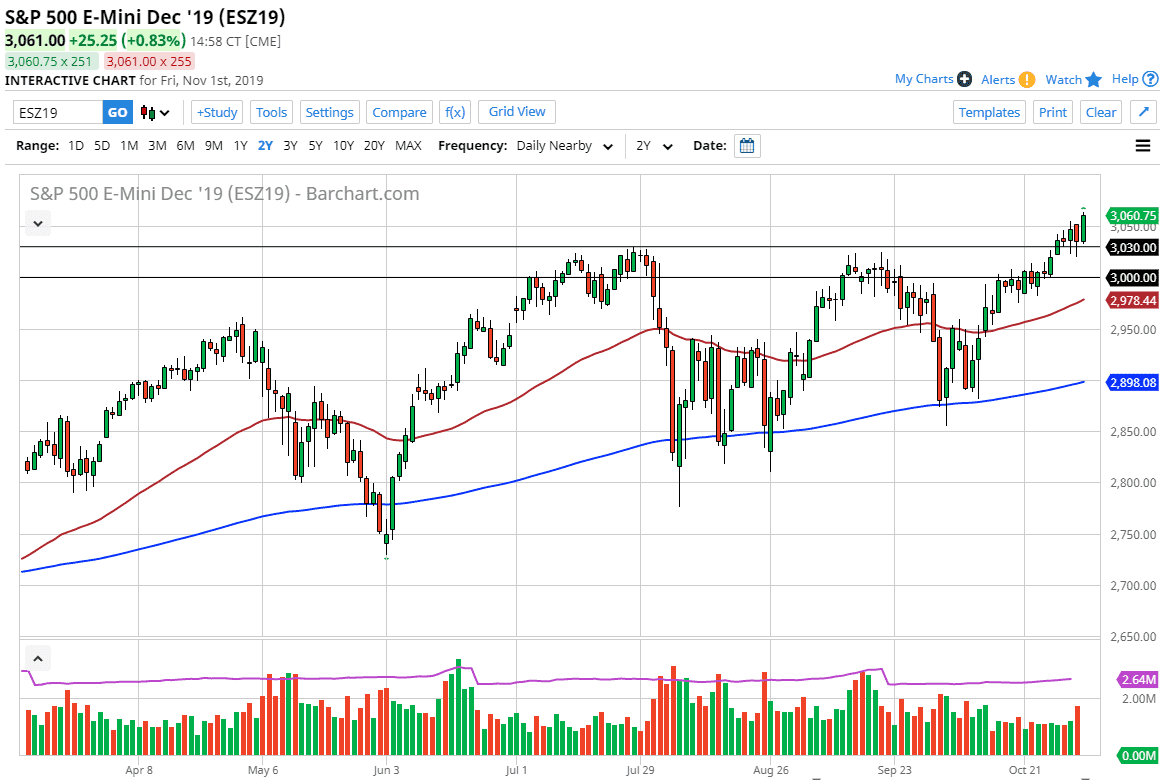The height and width of the screenshot is (780, 1167).
Task: Open the Templates panel
Action: [989, 112]
